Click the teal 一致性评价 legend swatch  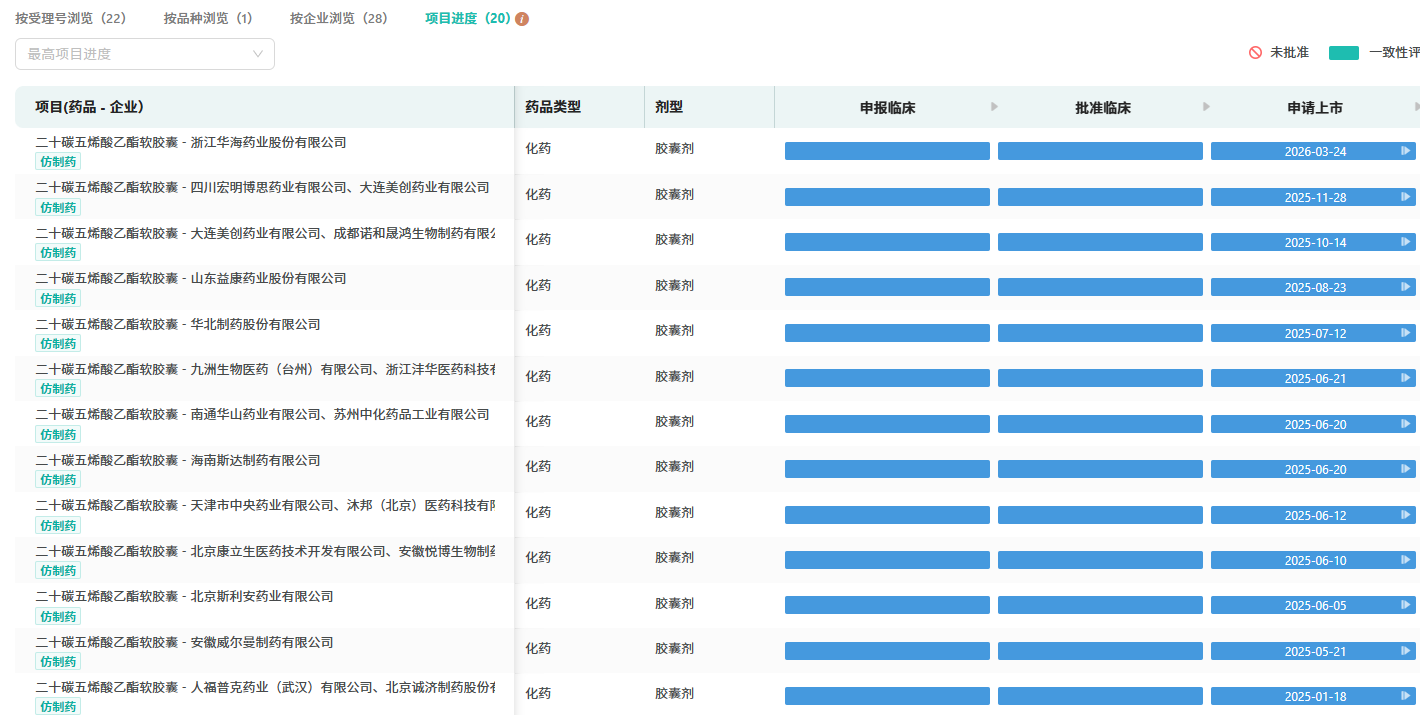click(1343, 53)
